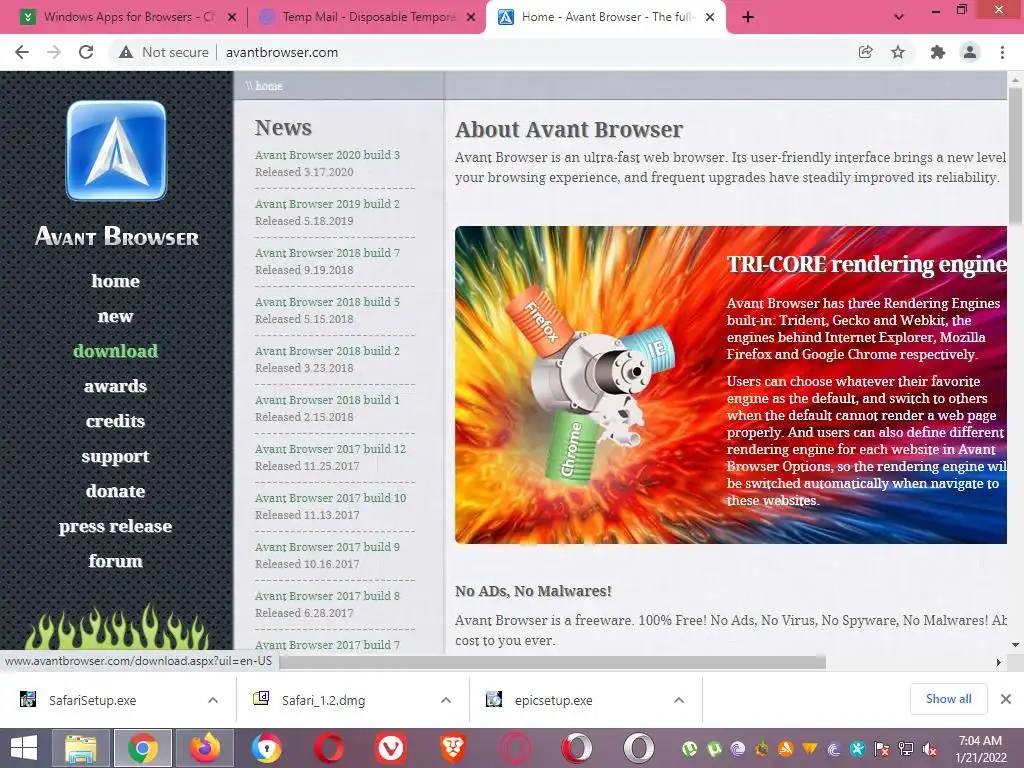1024x768 pixels.
Task: Open the support sidebar link
Action: 116,456
